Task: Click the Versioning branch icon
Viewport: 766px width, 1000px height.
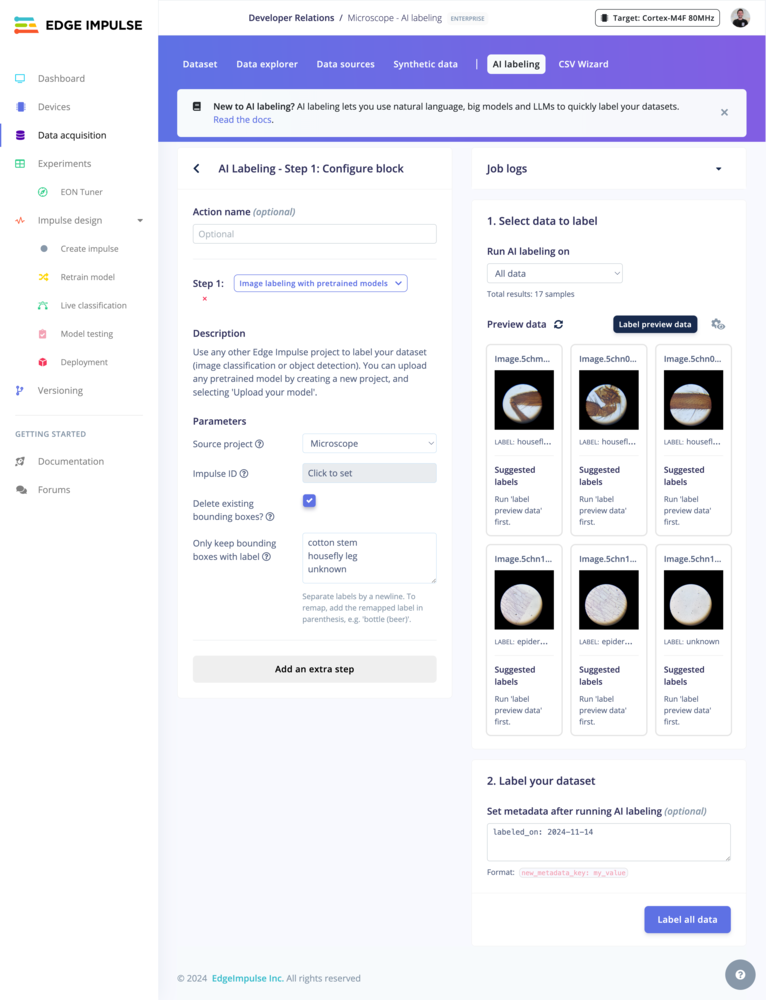Action: click(20, 390)
